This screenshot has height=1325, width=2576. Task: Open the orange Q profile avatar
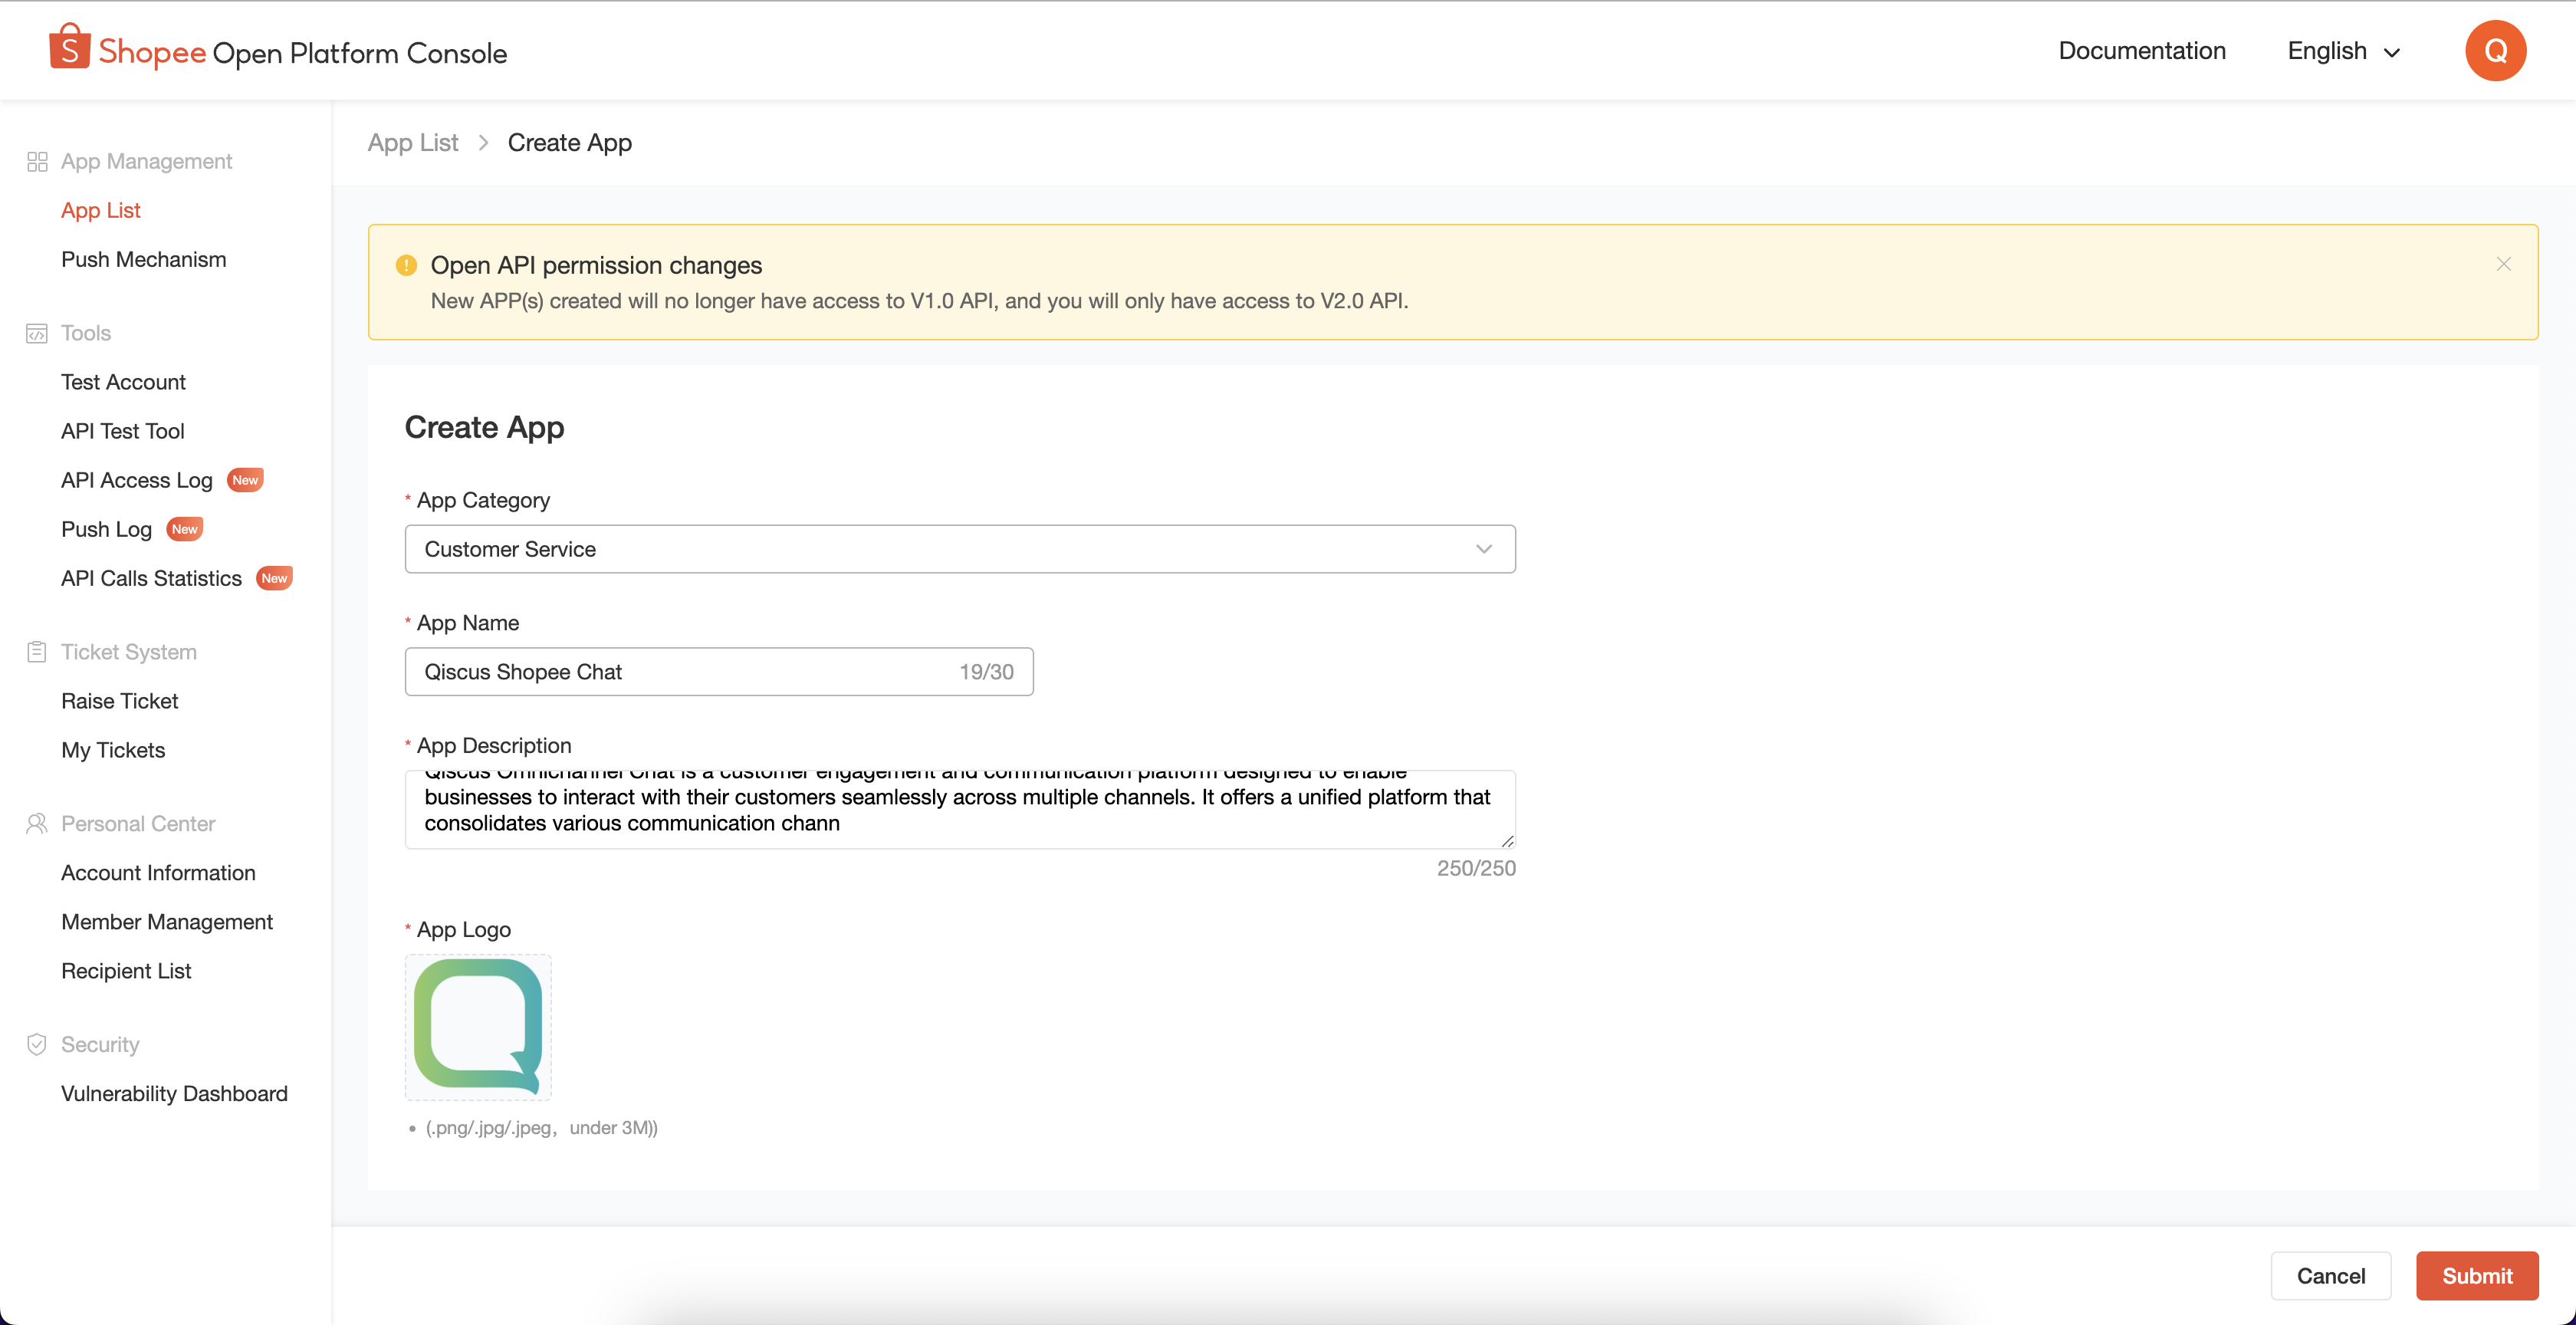pos(2495,51)
